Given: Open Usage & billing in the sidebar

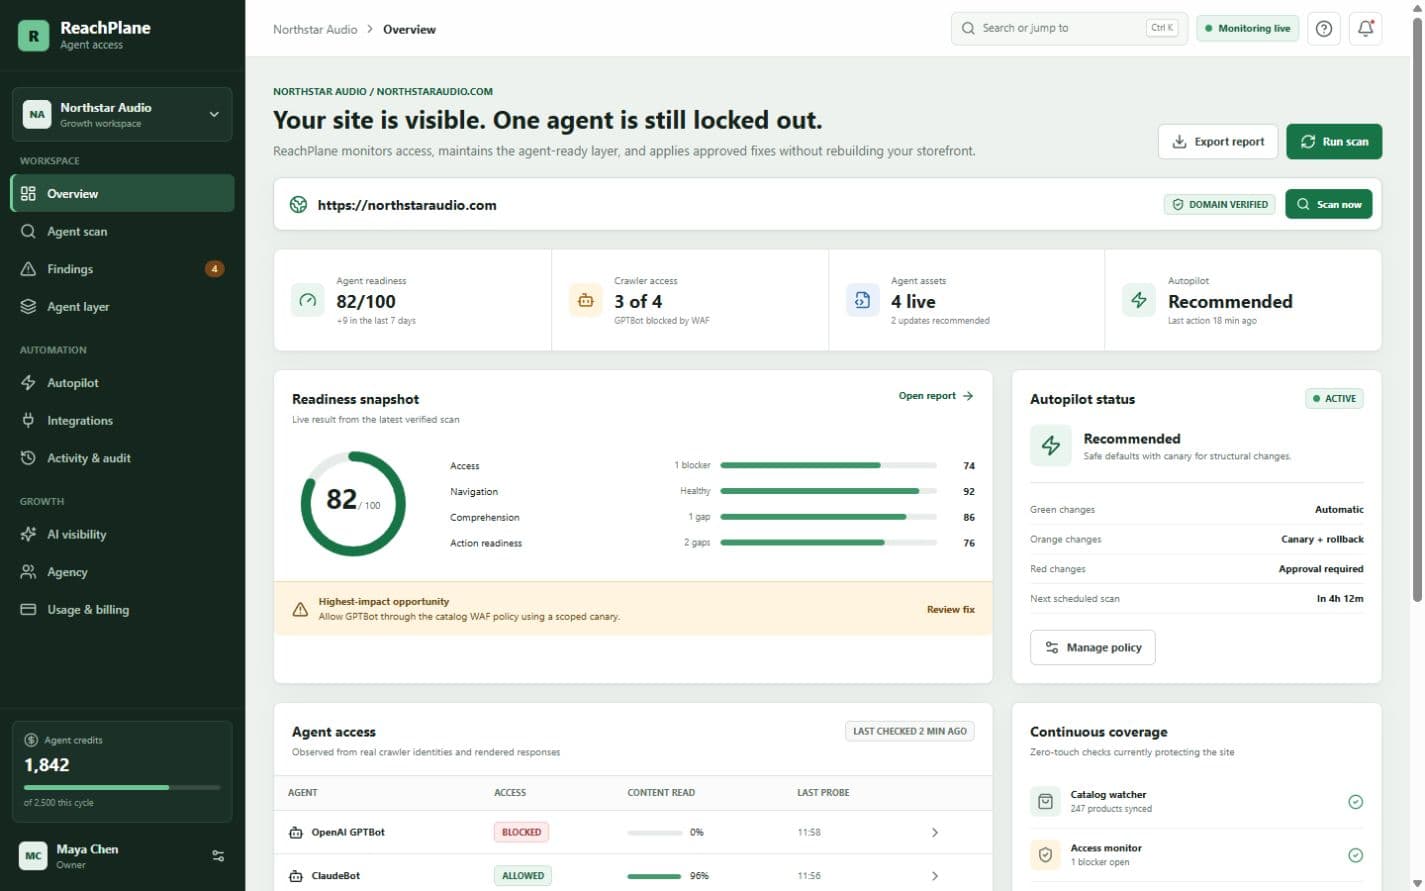Looking at the screenshot, I should 122,610.
